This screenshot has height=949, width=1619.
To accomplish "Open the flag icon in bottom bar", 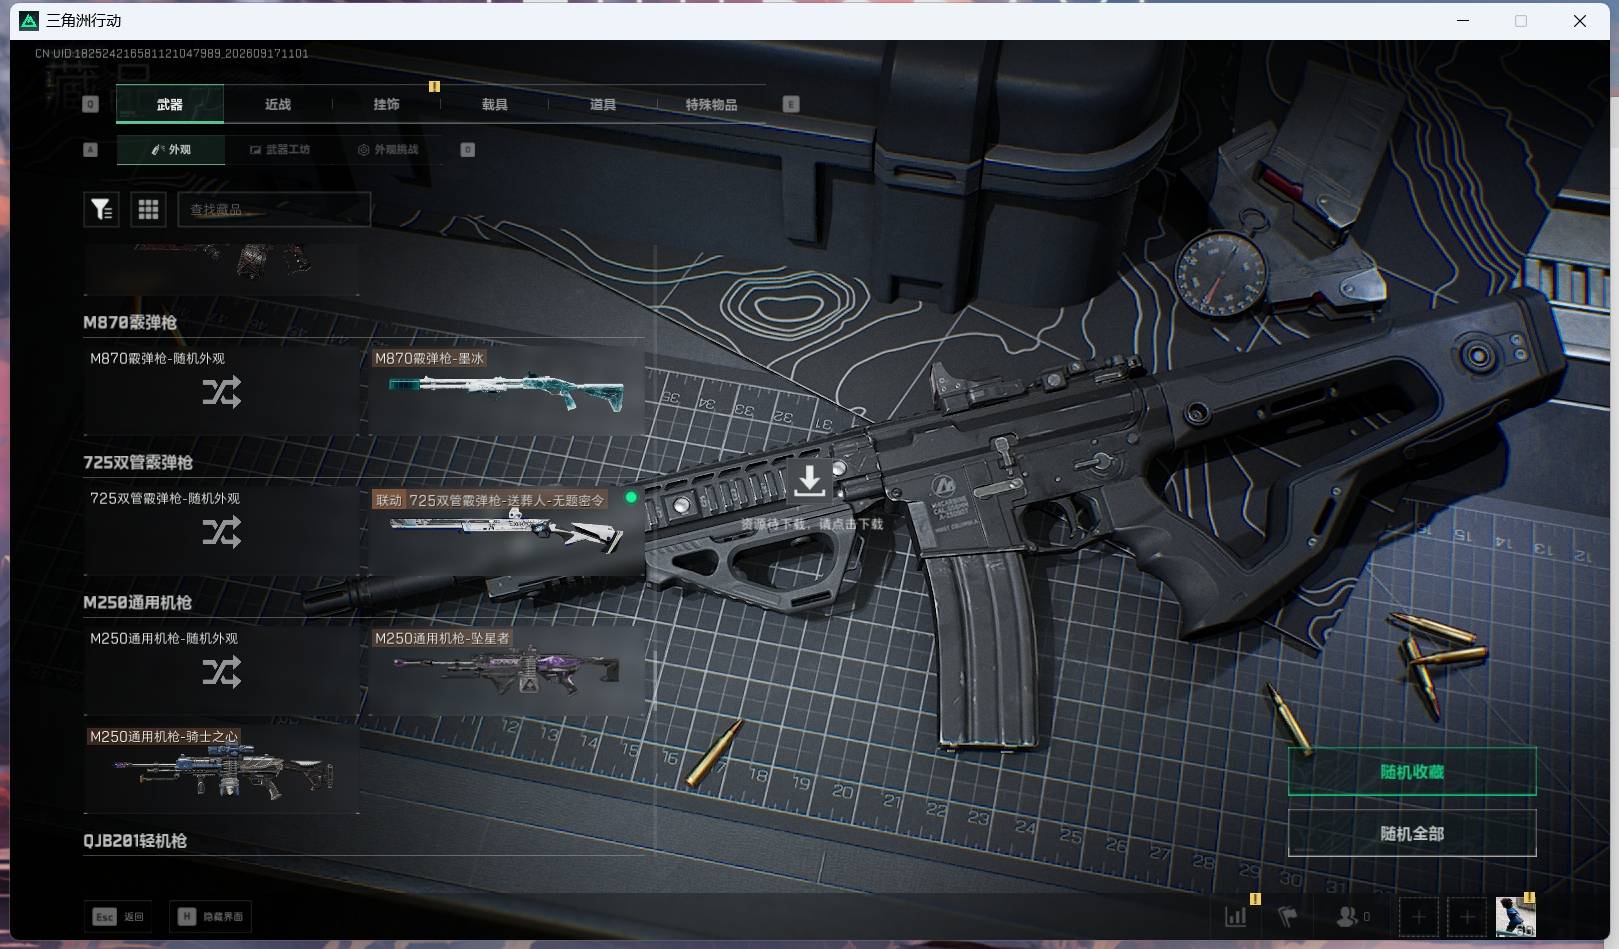I will click(x=1288, y=916).
